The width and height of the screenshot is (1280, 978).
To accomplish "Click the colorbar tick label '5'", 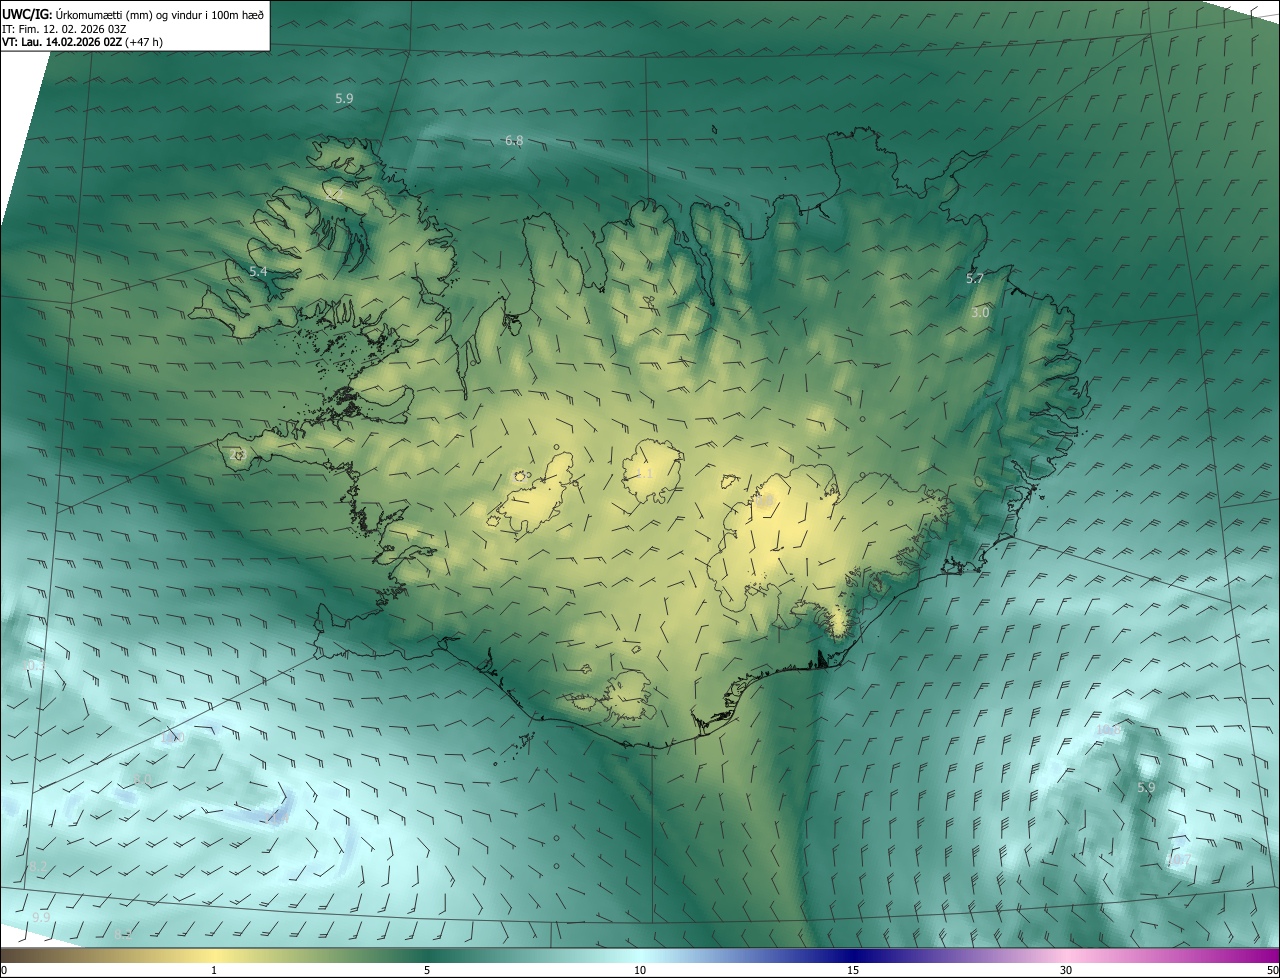I will tap(427, 970).
